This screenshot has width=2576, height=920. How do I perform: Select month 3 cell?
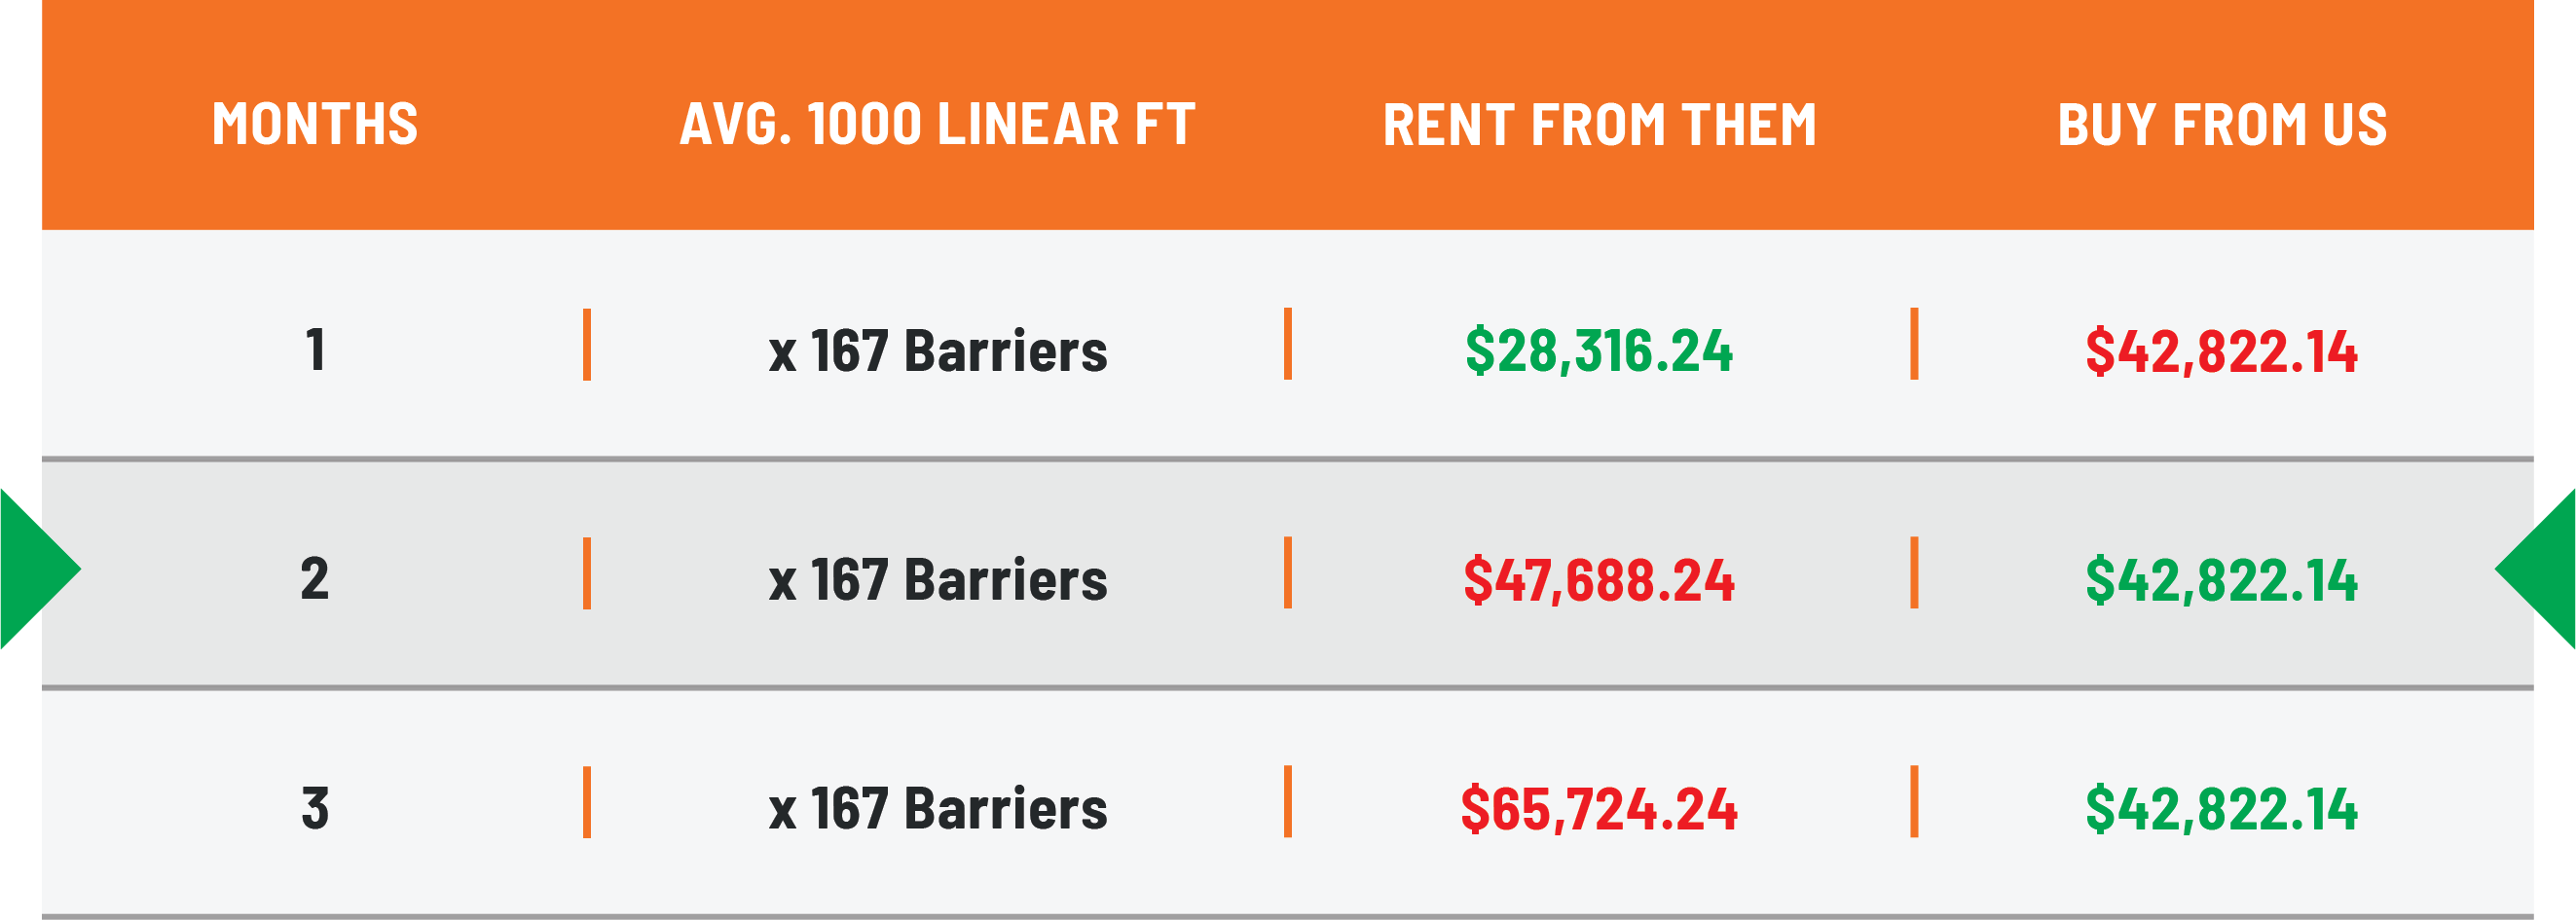click(x=315, y=808)
